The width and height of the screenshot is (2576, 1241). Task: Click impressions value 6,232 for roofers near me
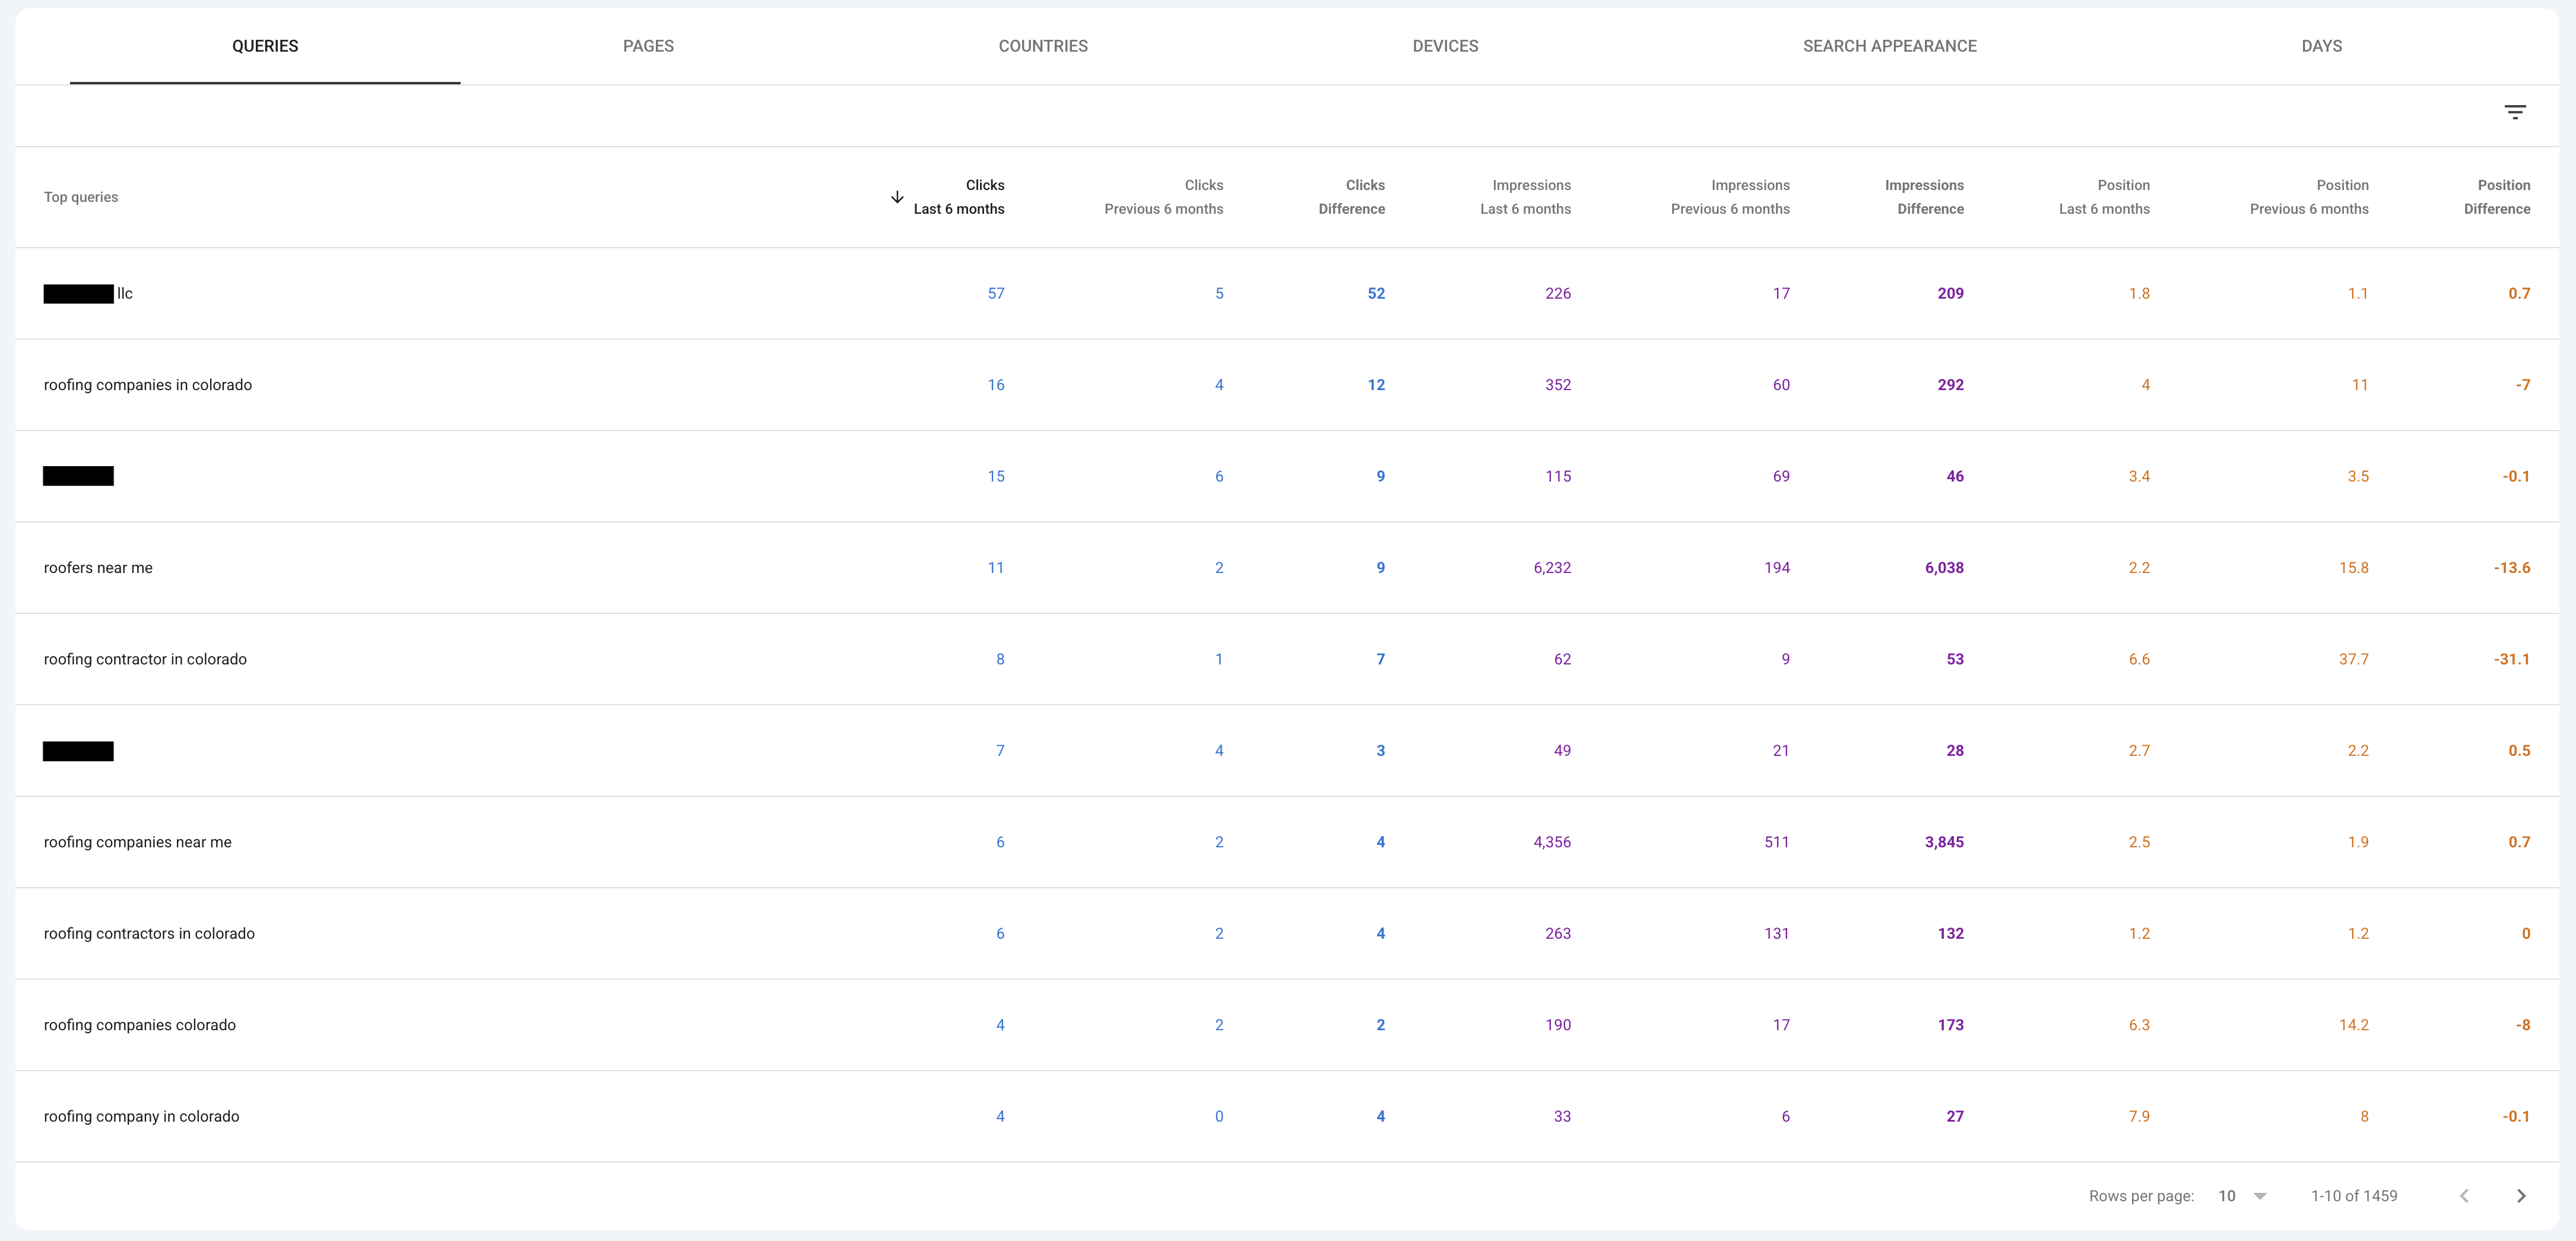click(x=1552, y=568)
